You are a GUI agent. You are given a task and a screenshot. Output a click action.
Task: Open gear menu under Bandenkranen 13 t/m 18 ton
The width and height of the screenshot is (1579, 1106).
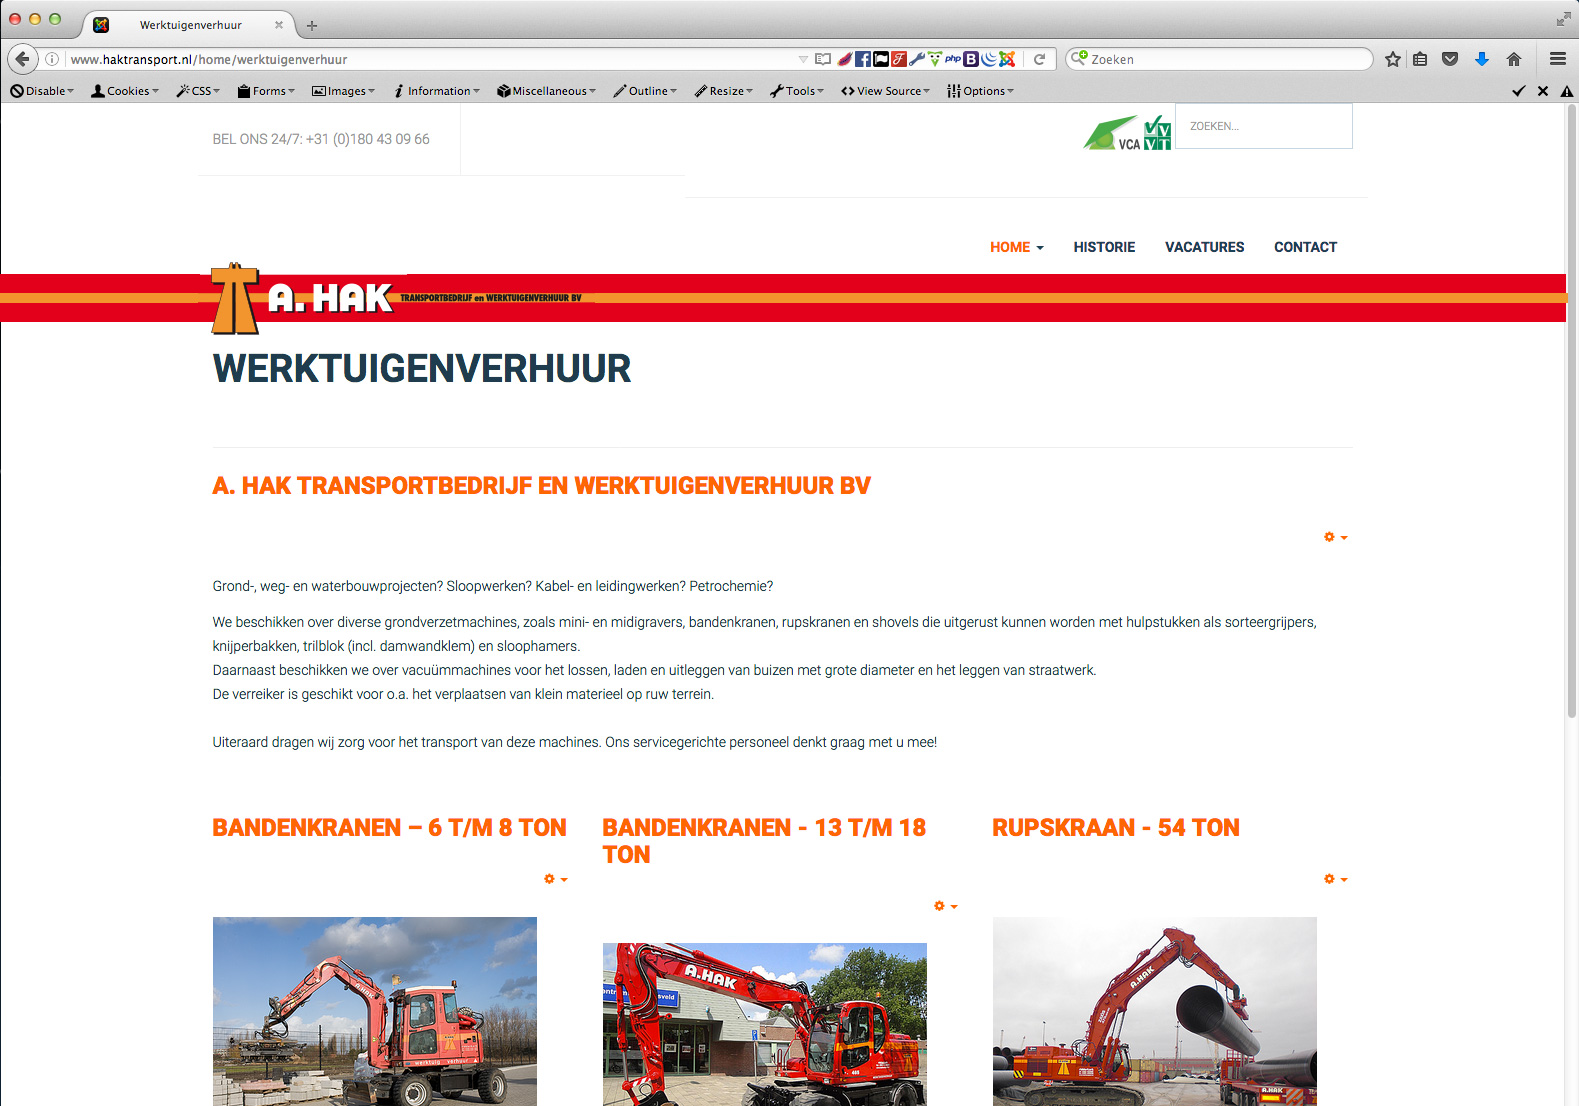pos(946,906)
